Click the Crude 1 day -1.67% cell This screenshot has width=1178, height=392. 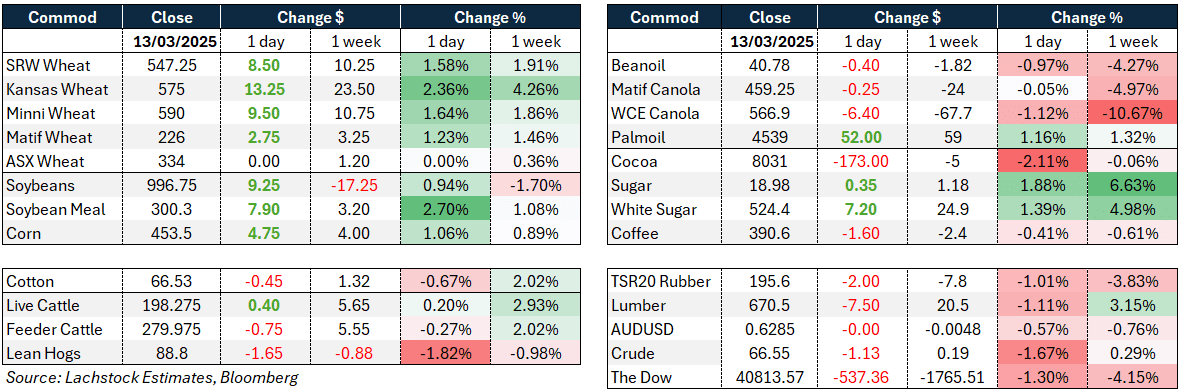[1045, 354]
